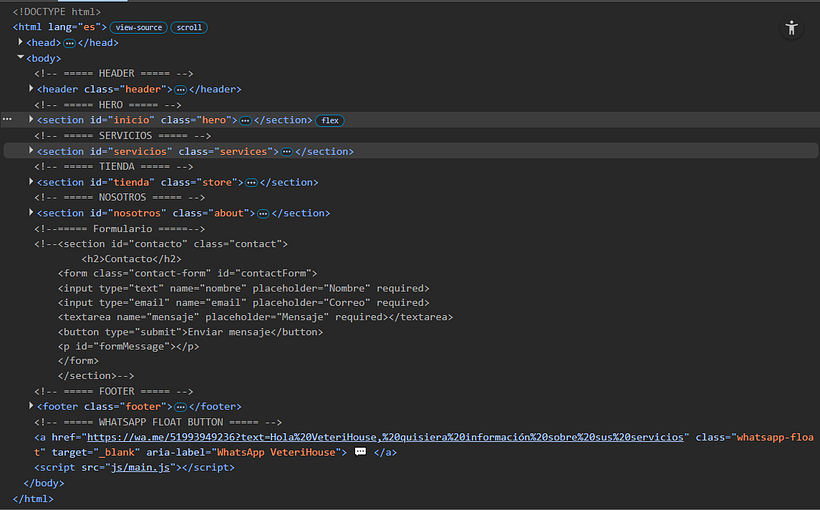Collapse the body element
The height and width of the screenshot is (510, 820).
tap(20, 58)
